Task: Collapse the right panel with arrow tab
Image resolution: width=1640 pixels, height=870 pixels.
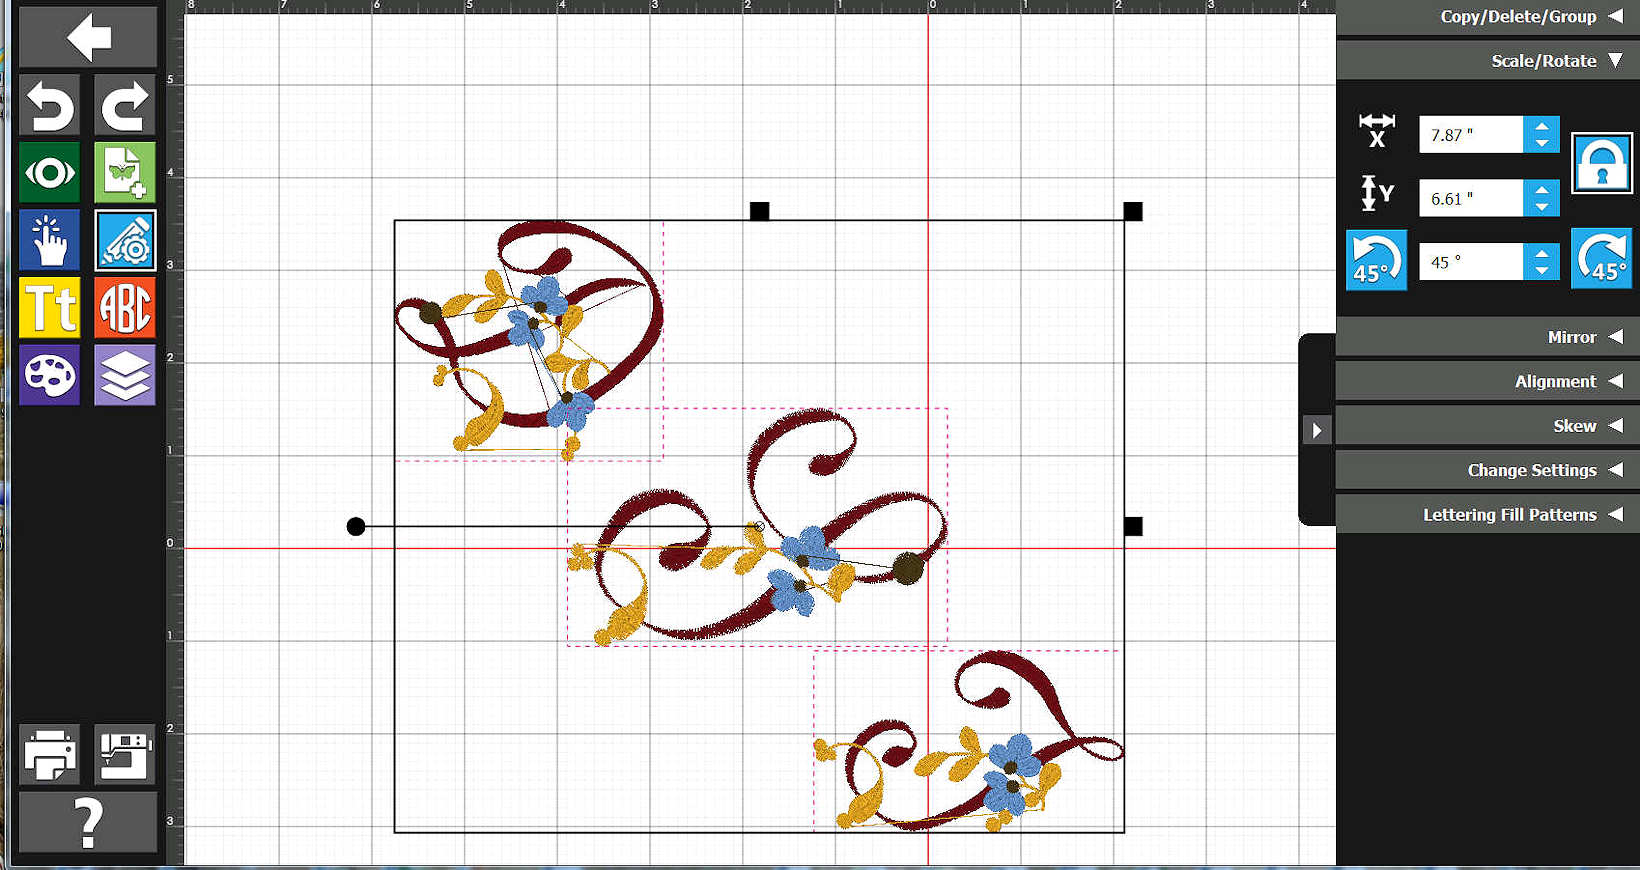Action: point(1317,430)
